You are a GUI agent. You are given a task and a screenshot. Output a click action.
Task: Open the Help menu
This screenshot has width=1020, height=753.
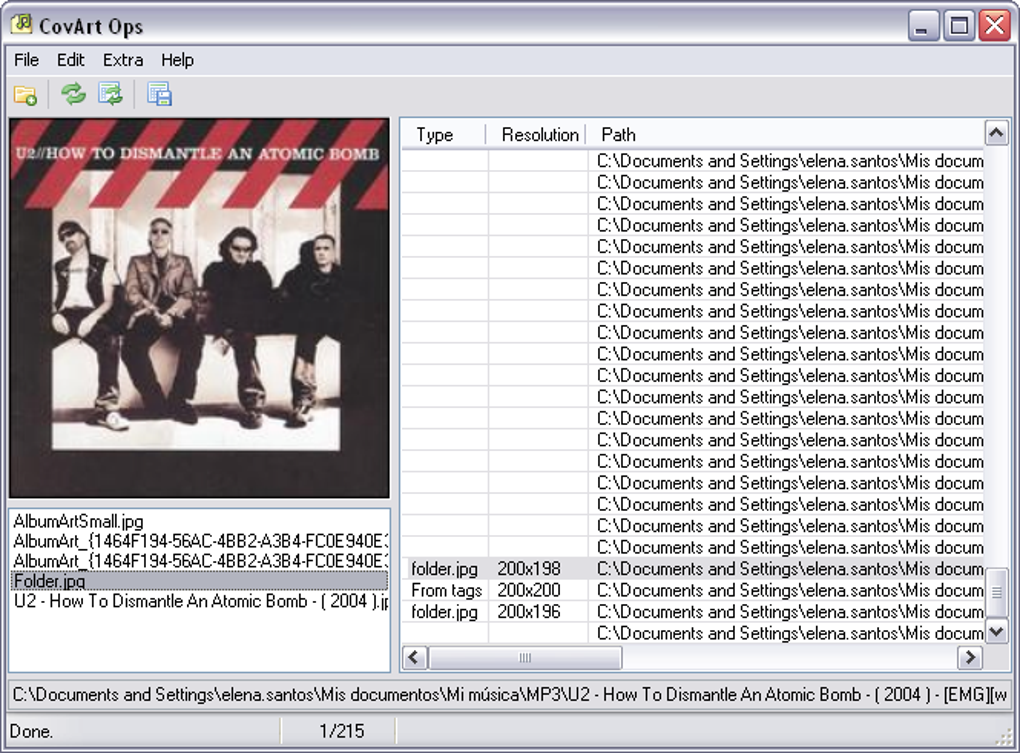click(x=178, y=60)
